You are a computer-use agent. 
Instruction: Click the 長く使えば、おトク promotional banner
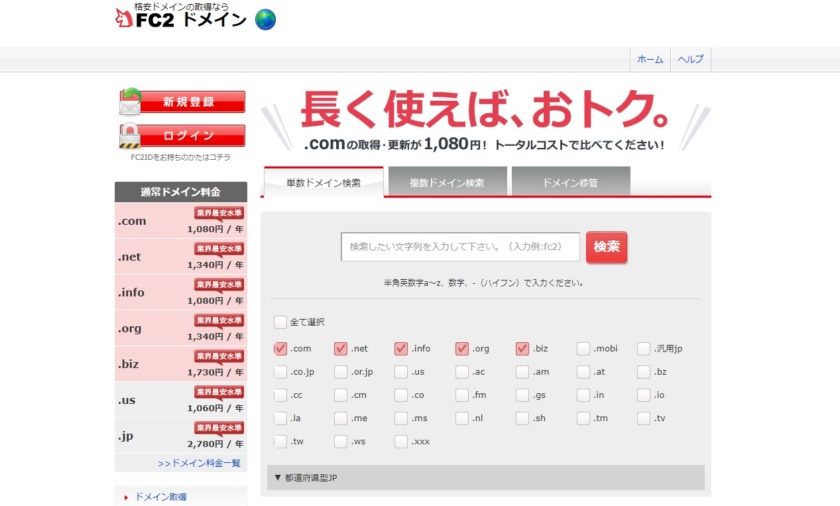(x=485, y=120)
